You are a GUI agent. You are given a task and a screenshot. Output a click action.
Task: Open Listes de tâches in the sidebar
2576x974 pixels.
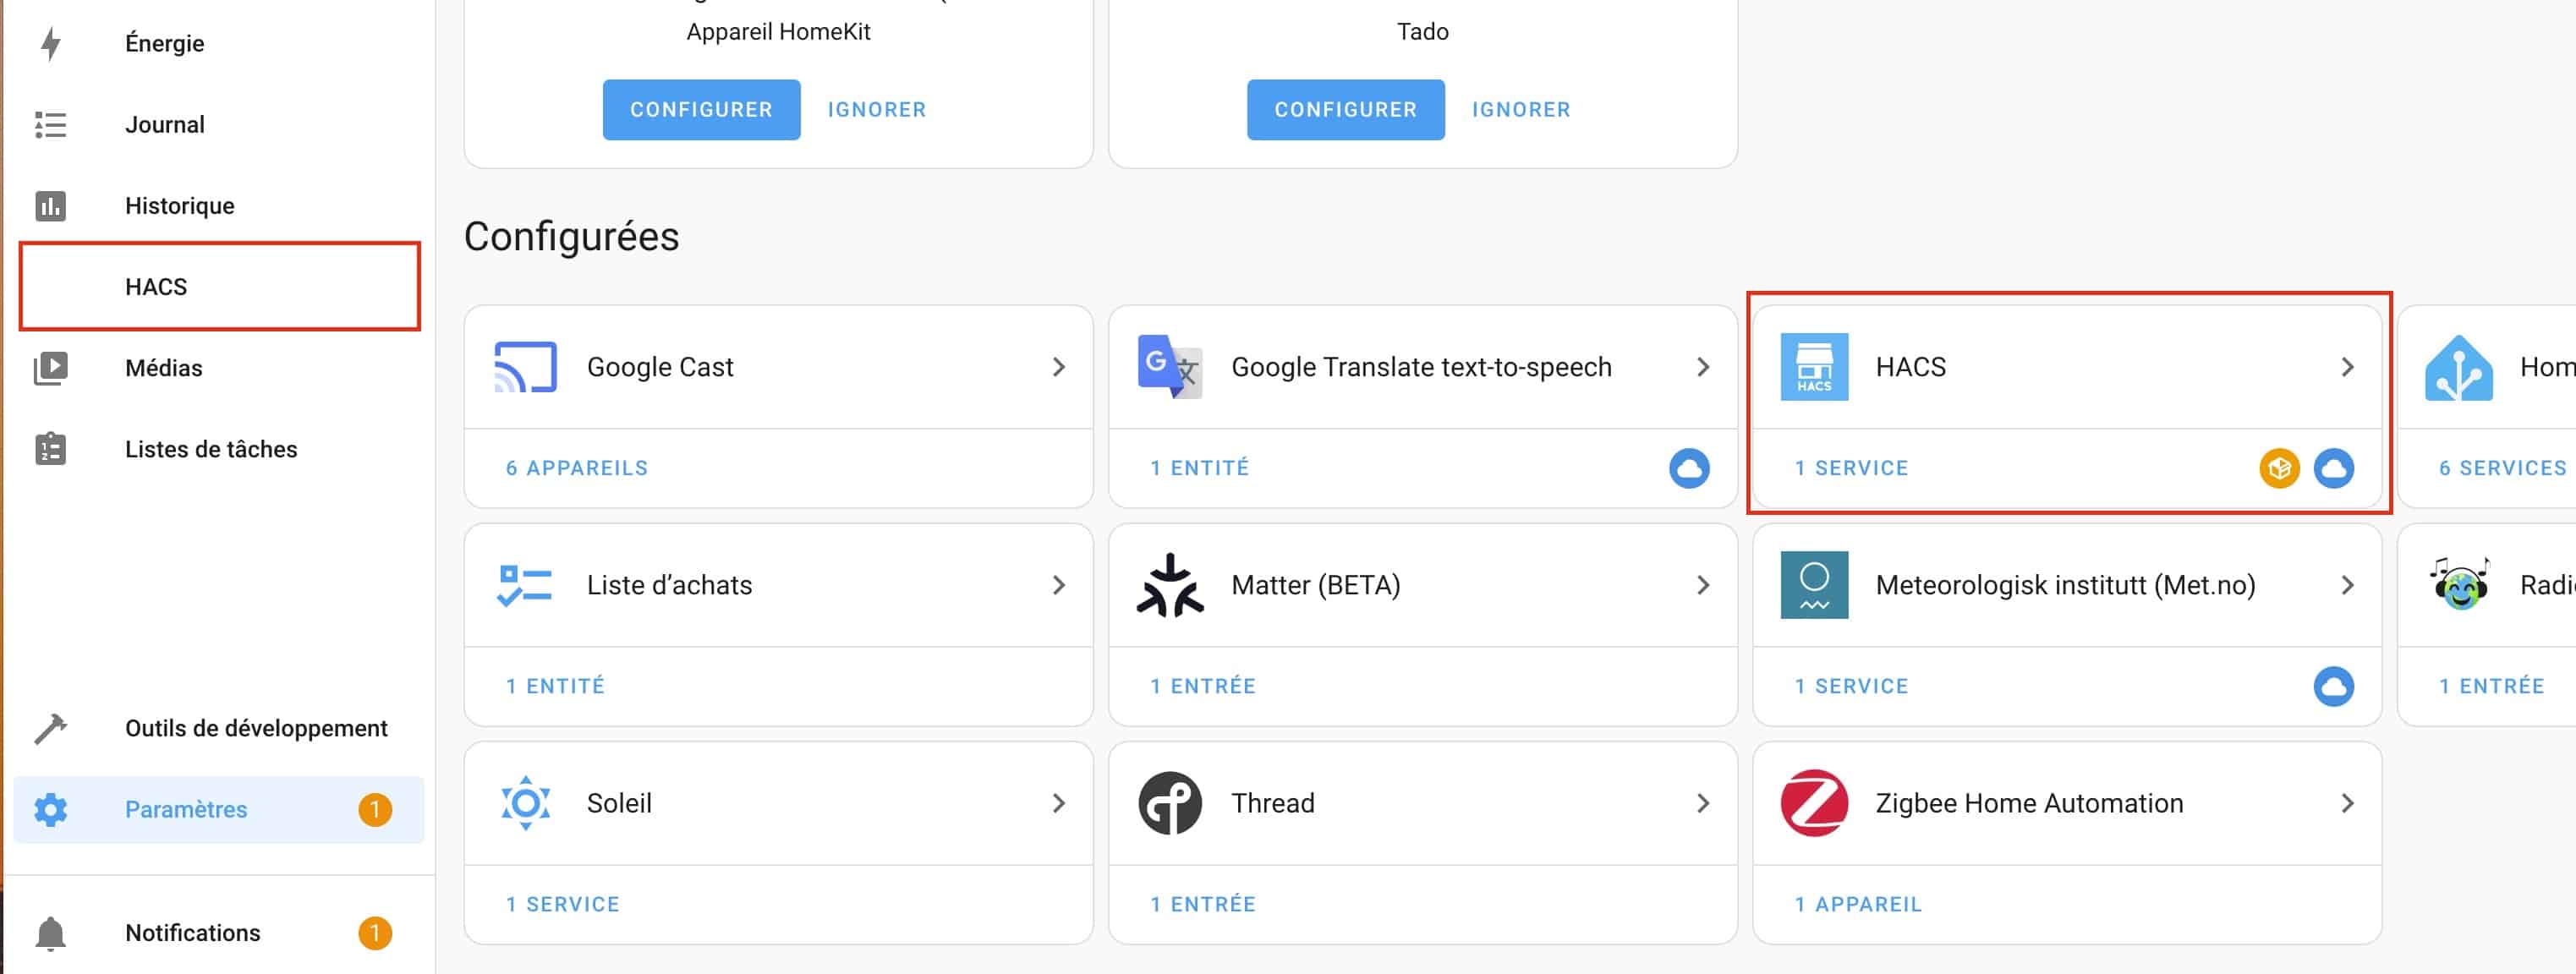click(219, 449)
